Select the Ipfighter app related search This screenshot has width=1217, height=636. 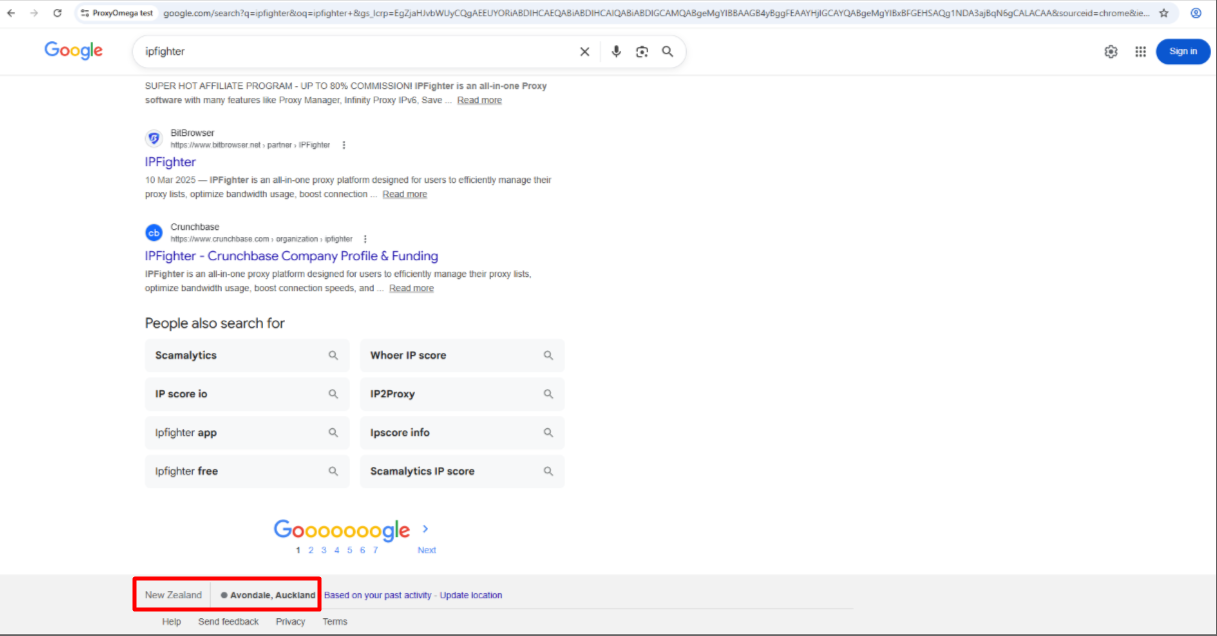point(247,433)
